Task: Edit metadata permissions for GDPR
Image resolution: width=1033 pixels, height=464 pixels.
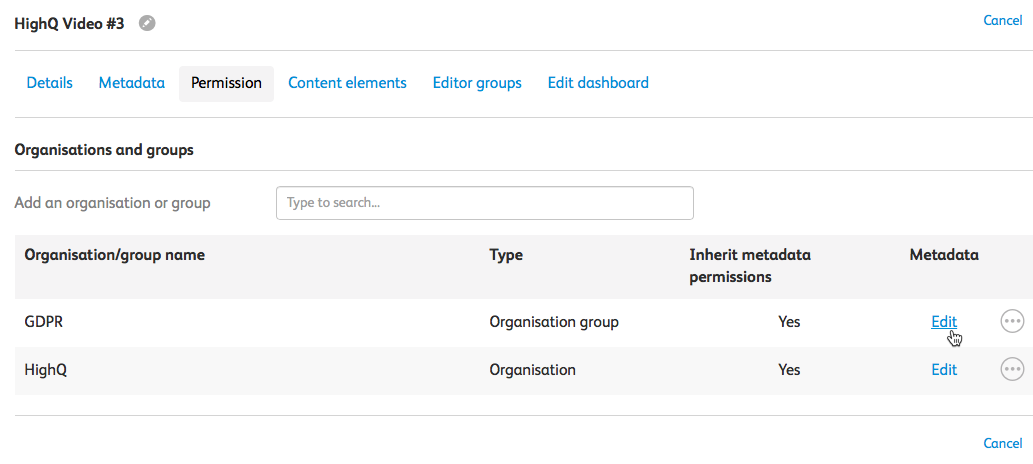Action: point(944,321)
